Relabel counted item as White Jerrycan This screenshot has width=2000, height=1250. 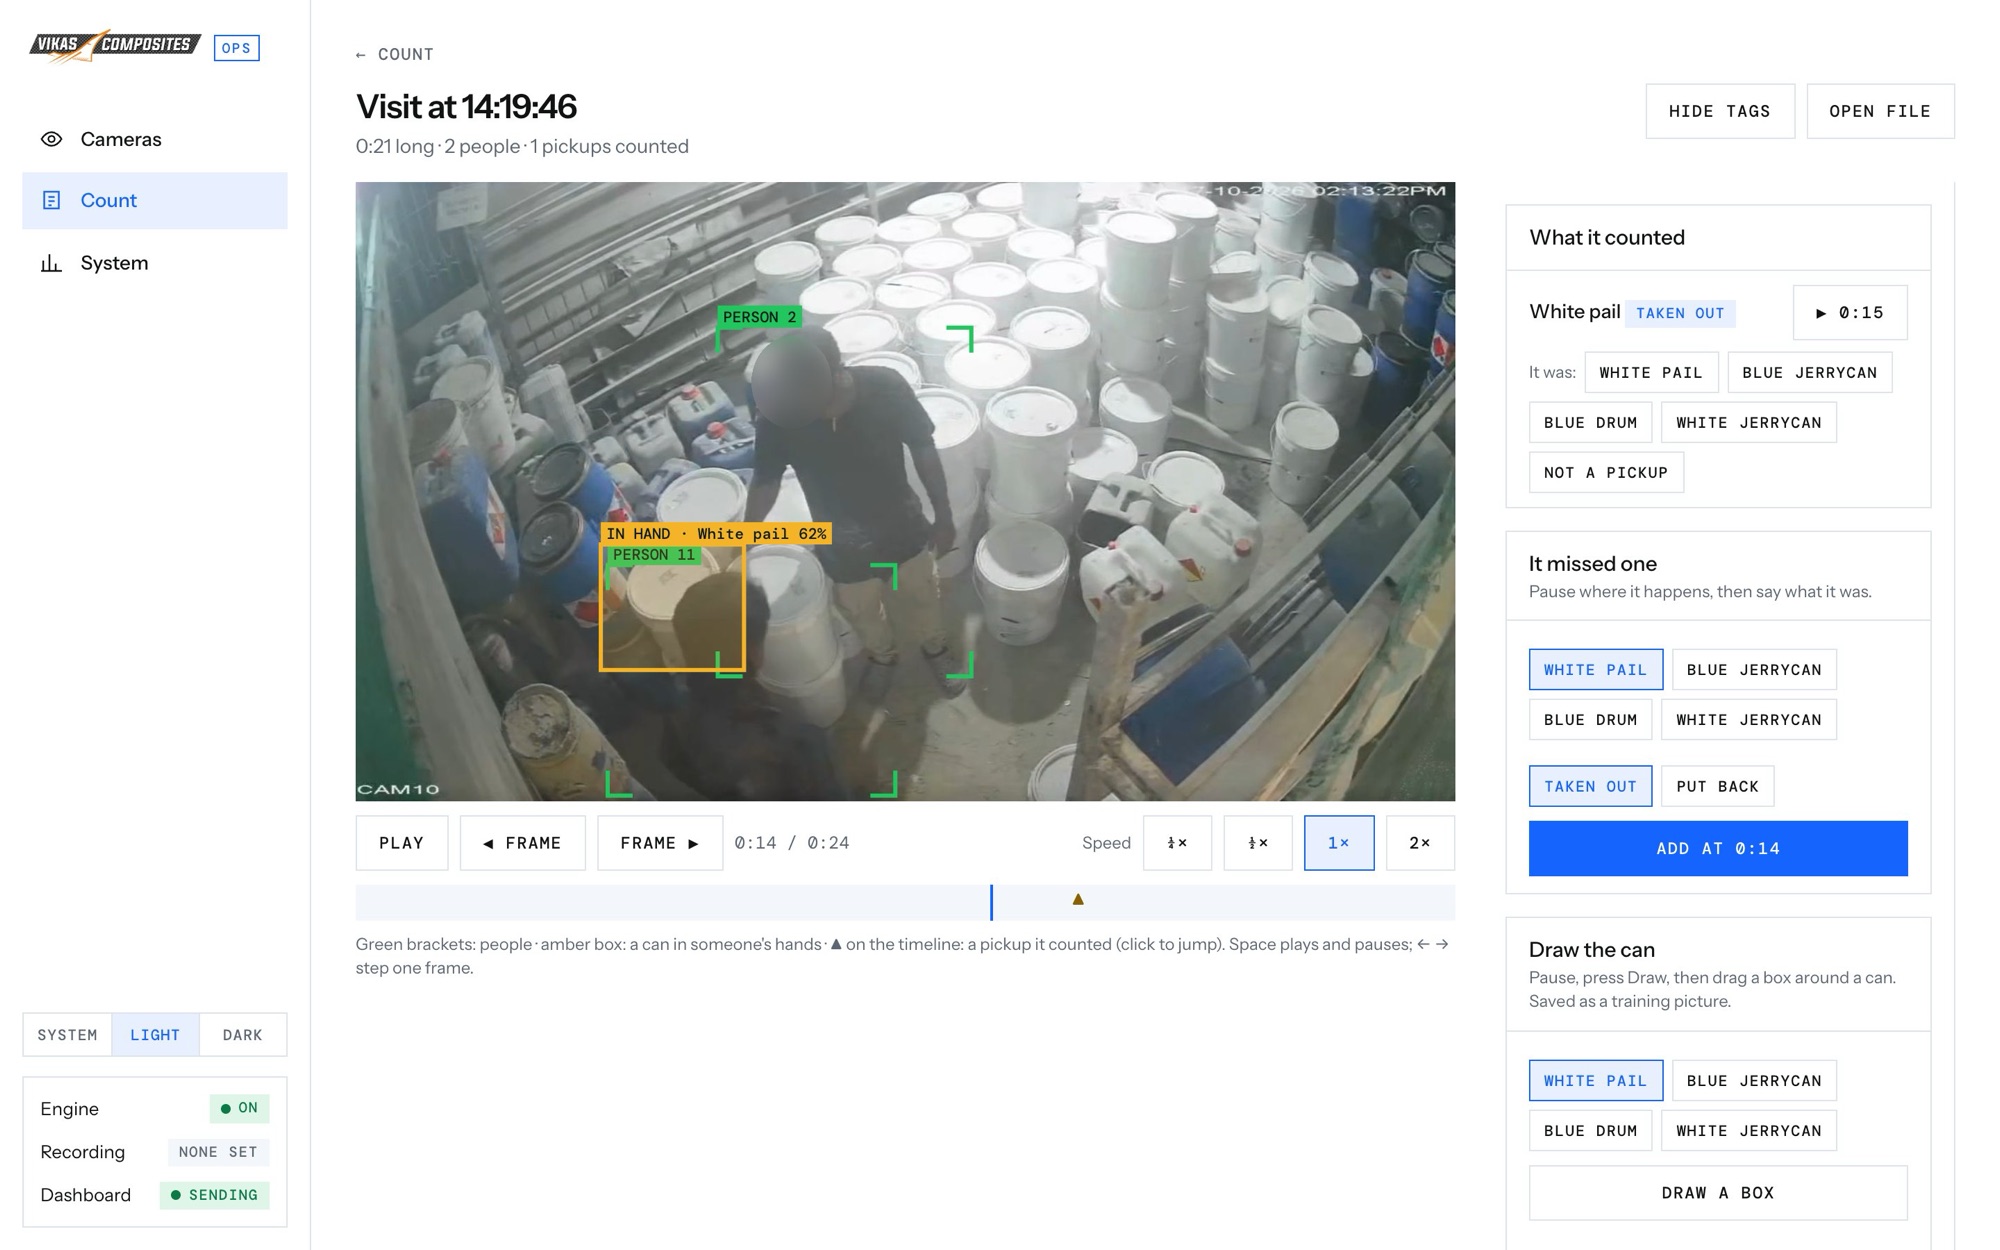click(1749, 423)
